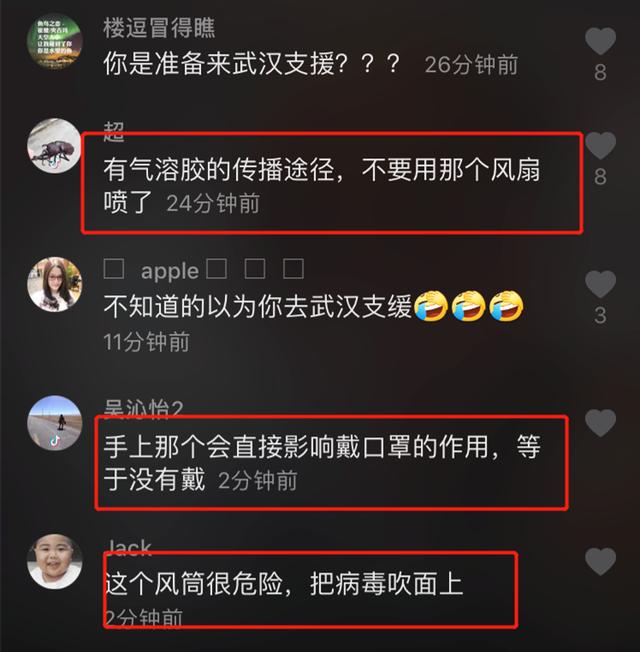The height and width of the screenshot is (652, 640).
Task: Tap the username Jack
Action: click(x=128, y=548)
